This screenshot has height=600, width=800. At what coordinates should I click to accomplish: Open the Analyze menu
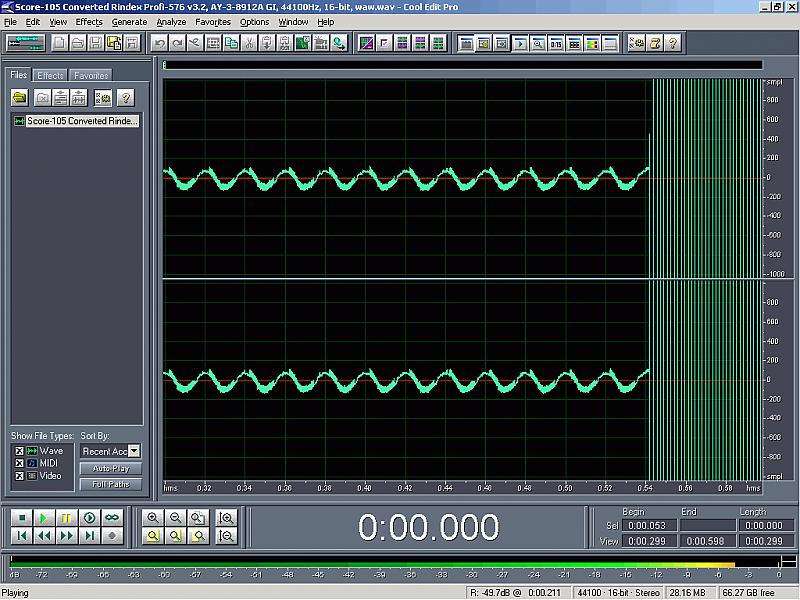(x=171, y=21)
